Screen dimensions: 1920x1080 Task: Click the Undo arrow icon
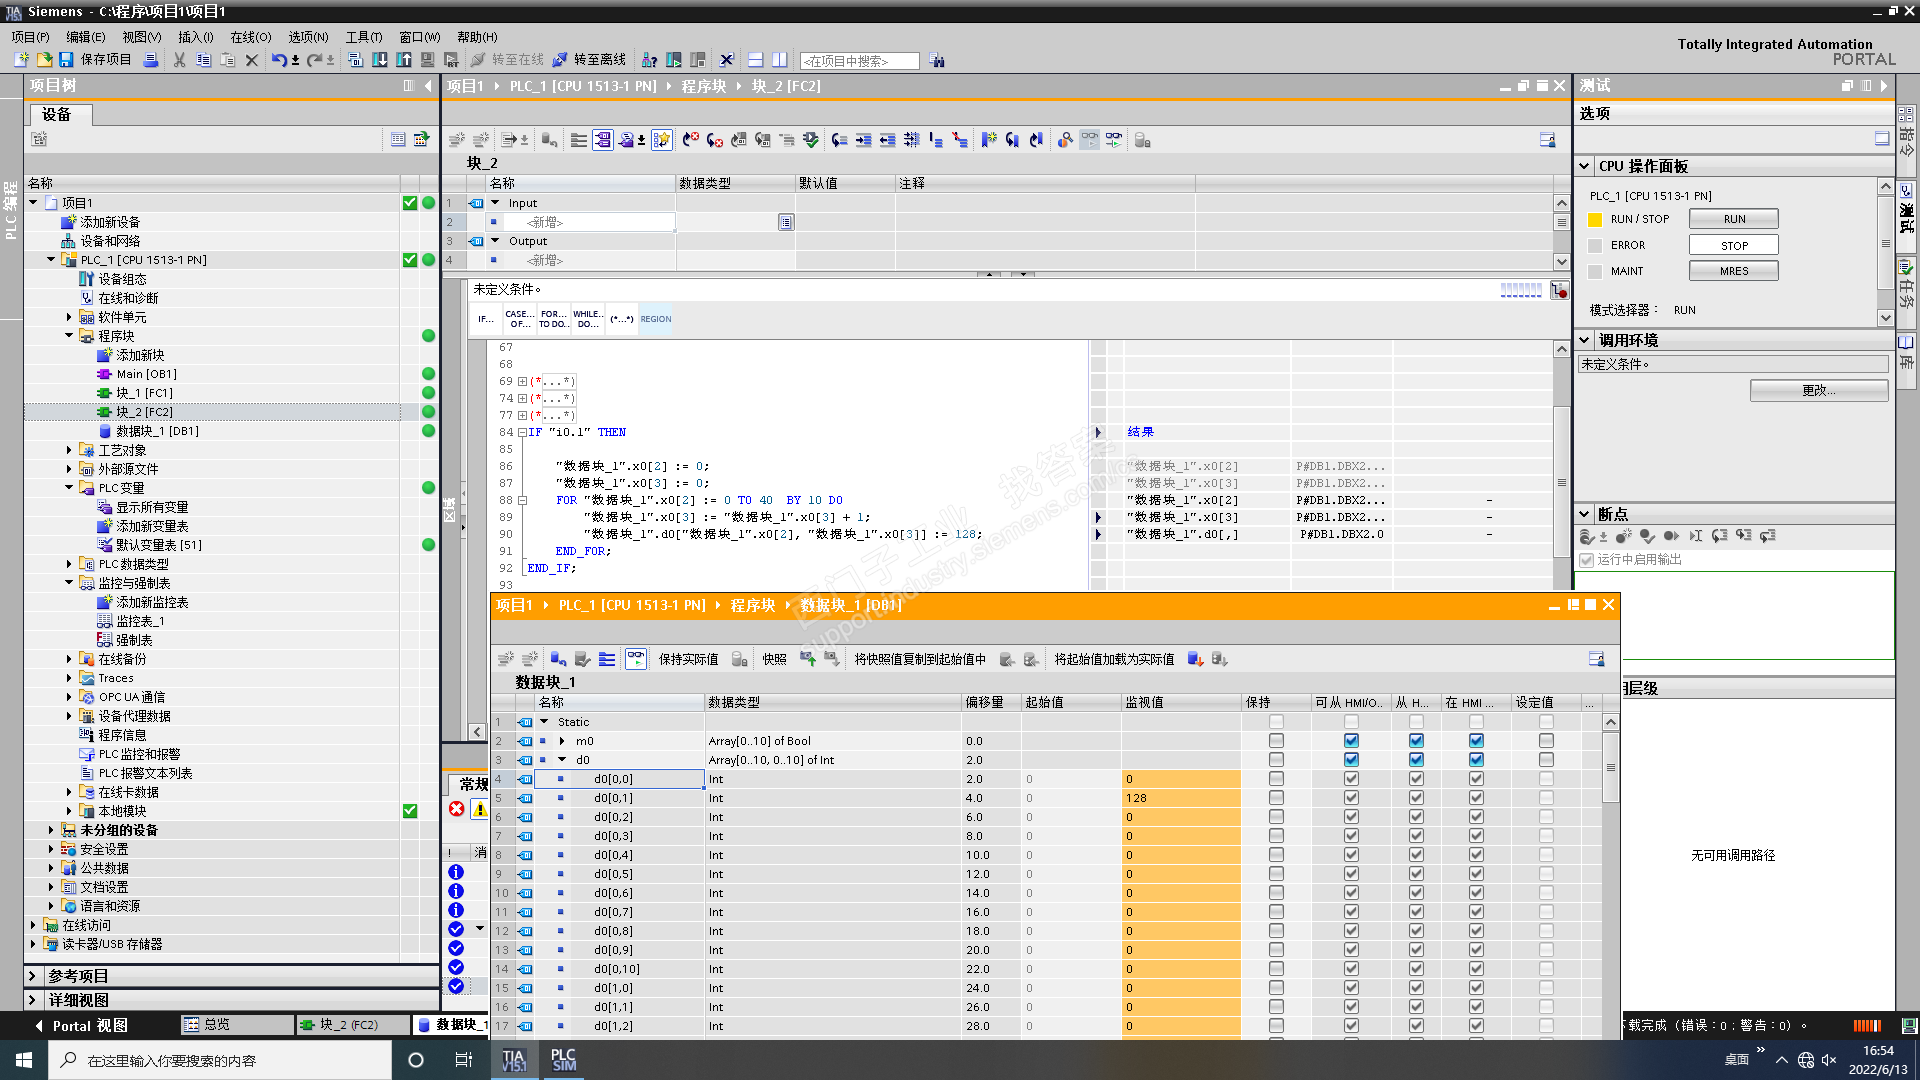pyautogui.click(x=279, y=60)
